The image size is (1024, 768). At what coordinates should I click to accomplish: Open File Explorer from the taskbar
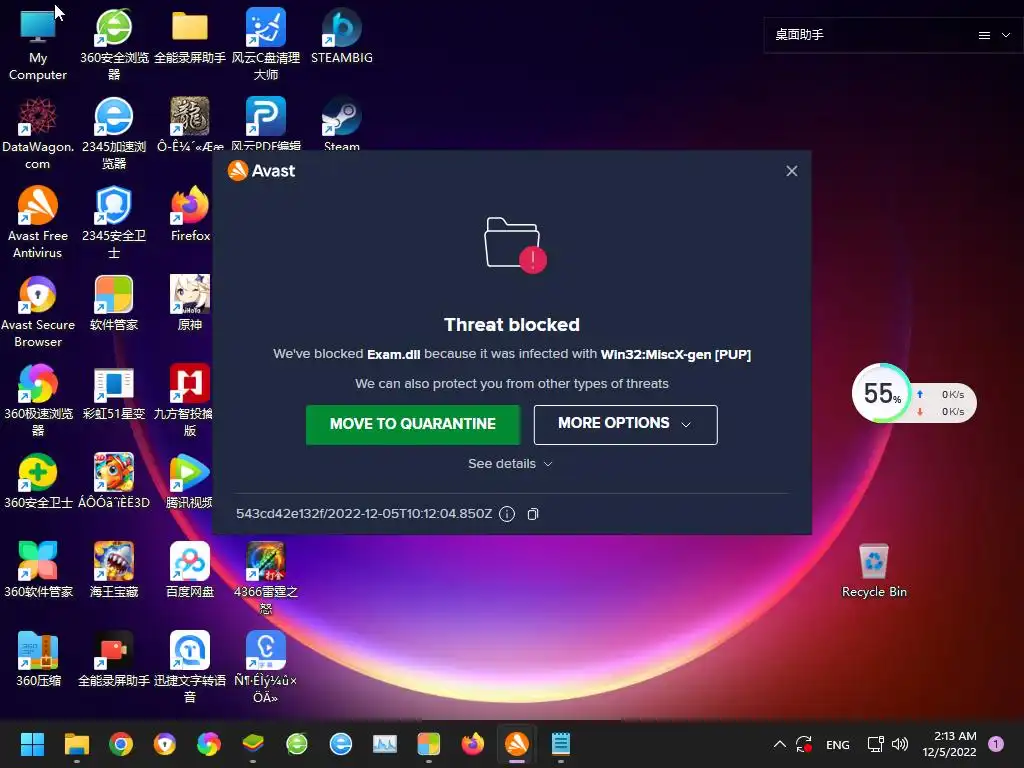coord(76,744)
